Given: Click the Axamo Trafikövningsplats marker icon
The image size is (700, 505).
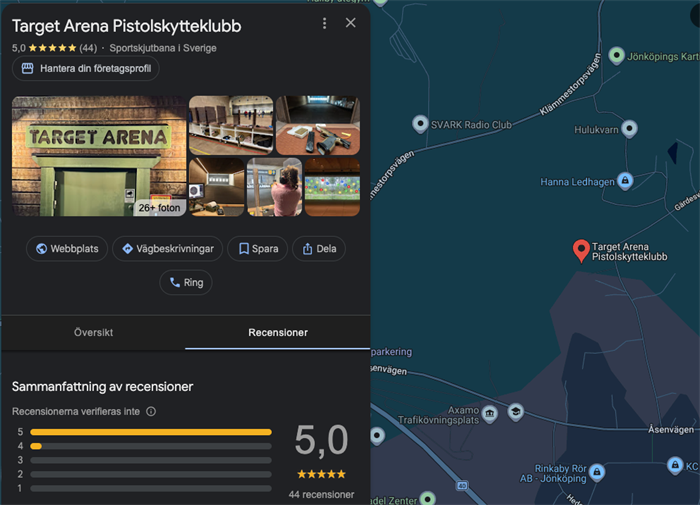Looking at the screenshot, I should tap(489, 413).
